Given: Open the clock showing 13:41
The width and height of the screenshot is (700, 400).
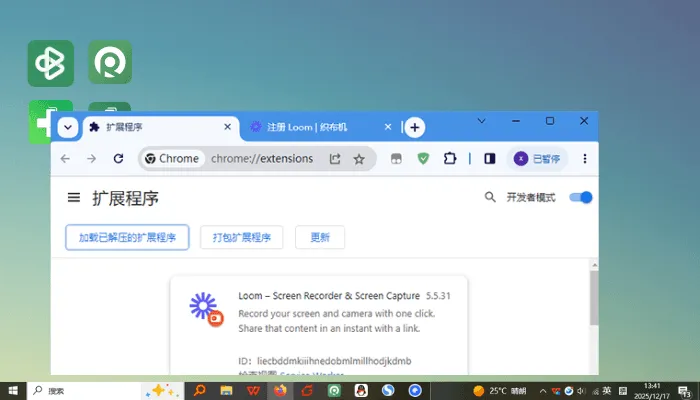Looking at the screenshot, I should (652, 391).
